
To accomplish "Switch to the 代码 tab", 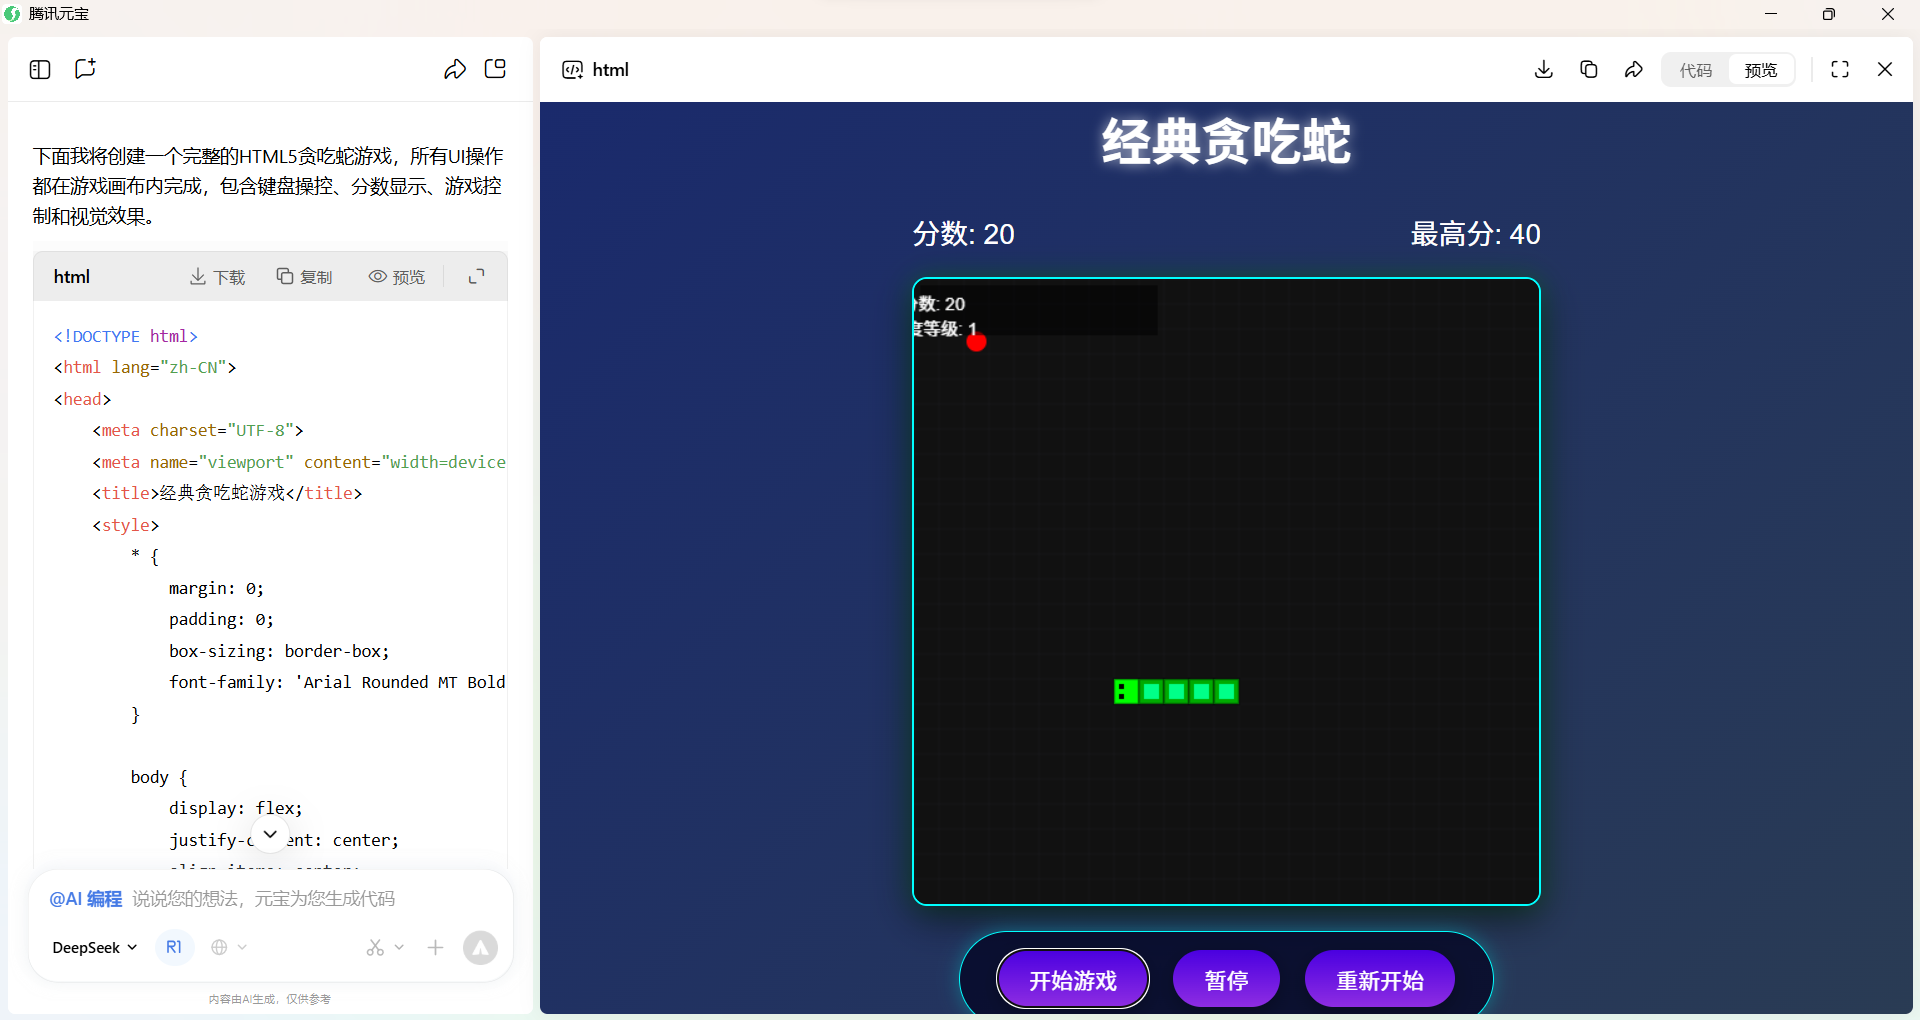I will 1696,70.
